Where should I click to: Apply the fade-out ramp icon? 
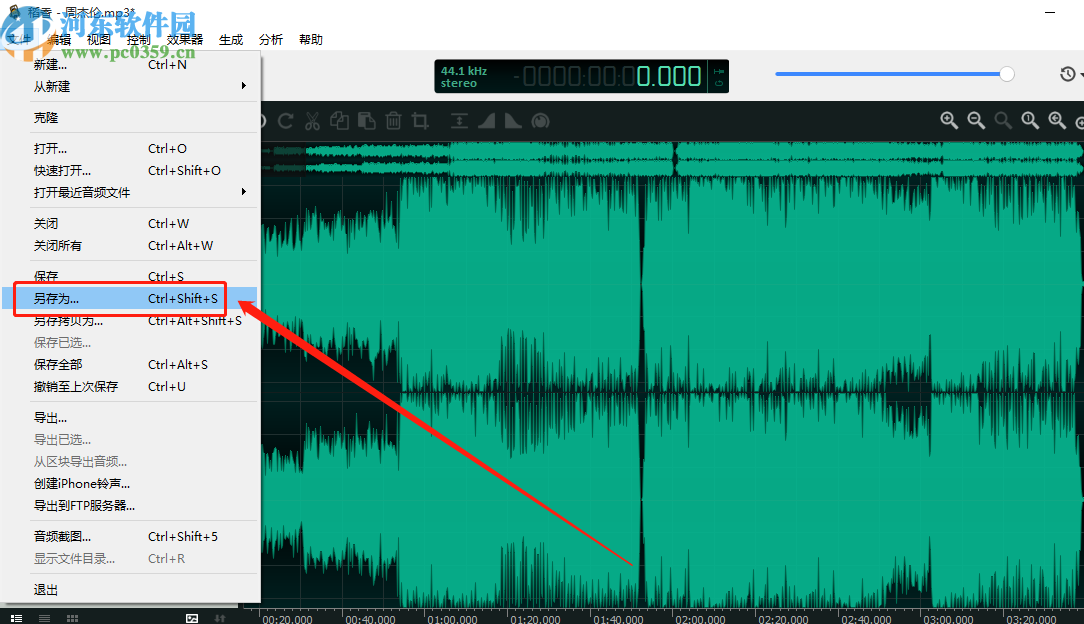tap(513, 121)
